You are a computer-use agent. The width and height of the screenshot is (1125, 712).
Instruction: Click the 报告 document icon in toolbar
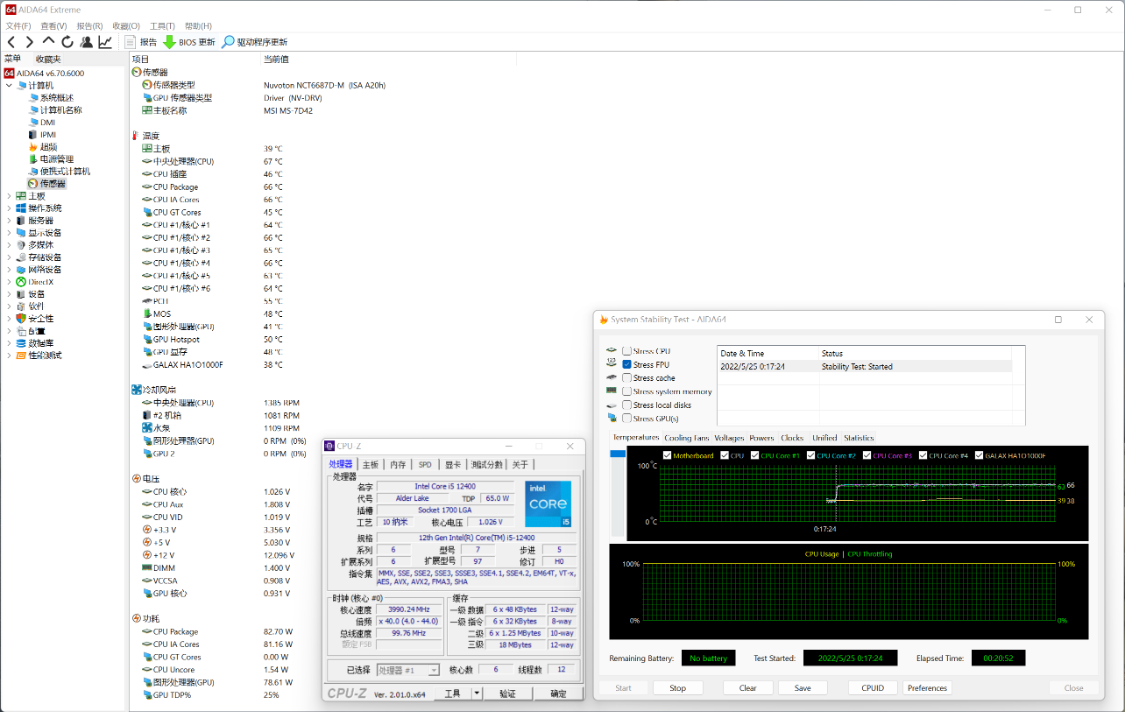(130, 42)
